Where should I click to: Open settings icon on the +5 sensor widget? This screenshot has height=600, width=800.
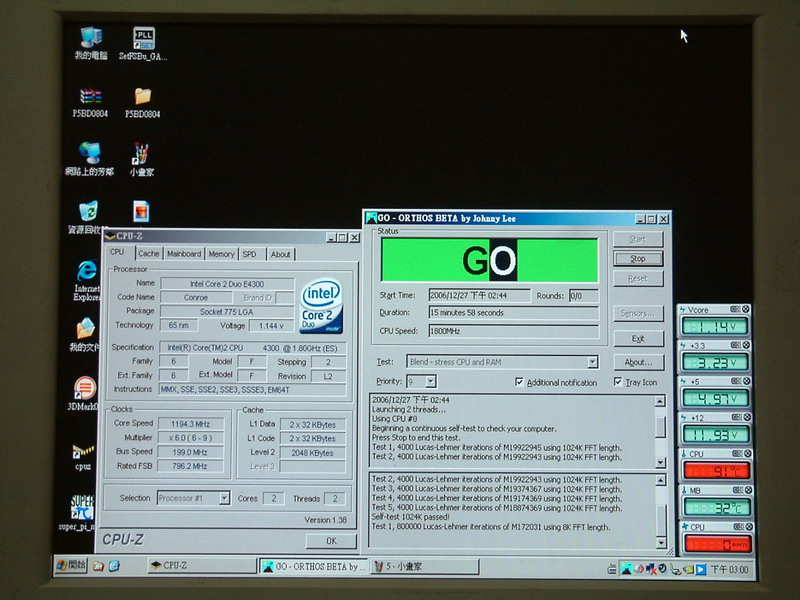736,381
